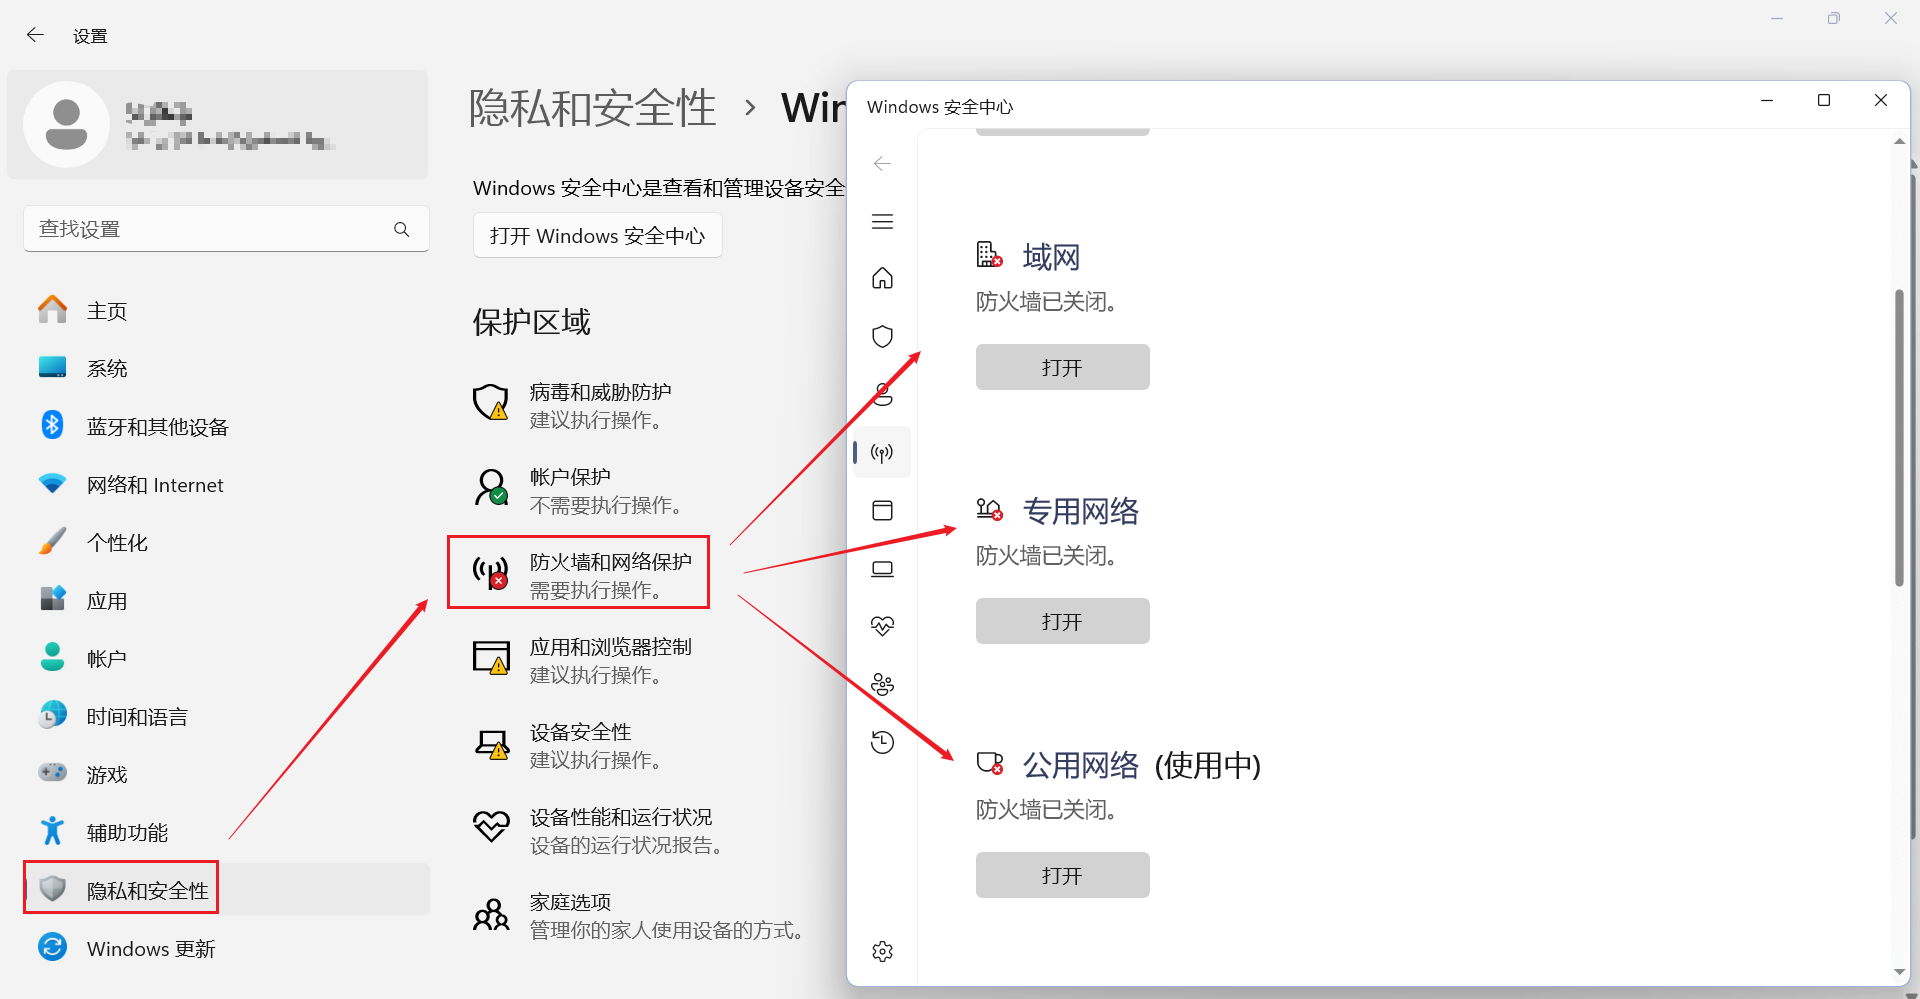Viewport: 1920px width, 999px height.
Task: Open Windows Security settings gear
Action: pyautogui.click(x=882, y=951)
